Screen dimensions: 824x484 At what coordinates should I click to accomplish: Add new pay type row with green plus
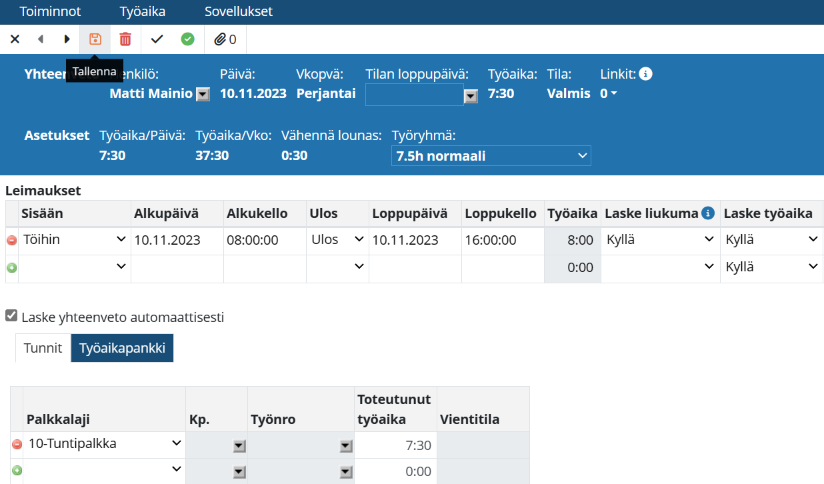tap(16, 470)
